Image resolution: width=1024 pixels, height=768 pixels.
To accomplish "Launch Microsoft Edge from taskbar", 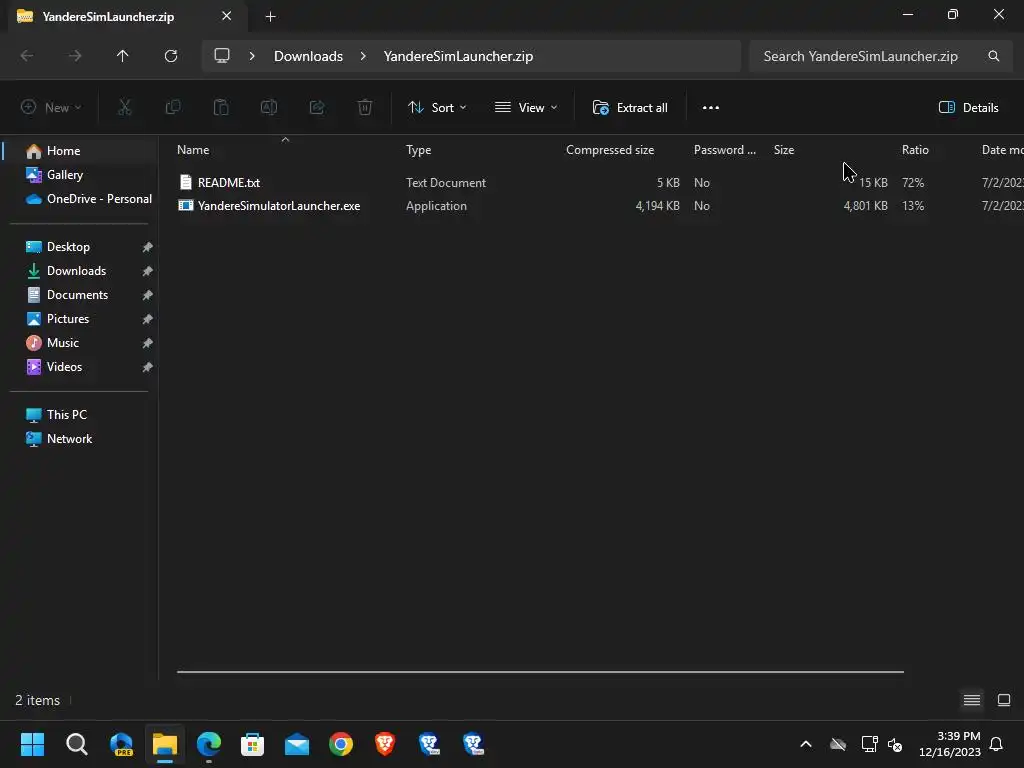I will point(209,744).
